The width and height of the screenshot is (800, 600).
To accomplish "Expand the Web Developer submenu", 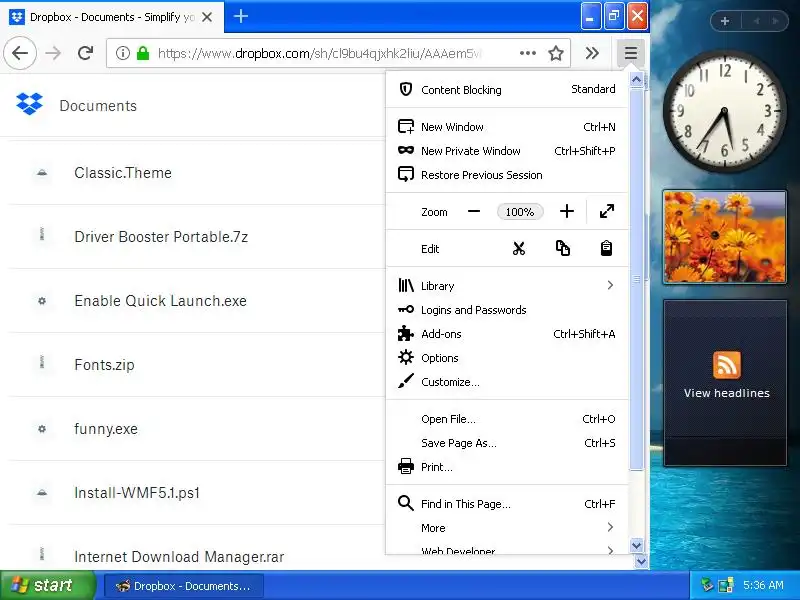I will click(507, 550).
